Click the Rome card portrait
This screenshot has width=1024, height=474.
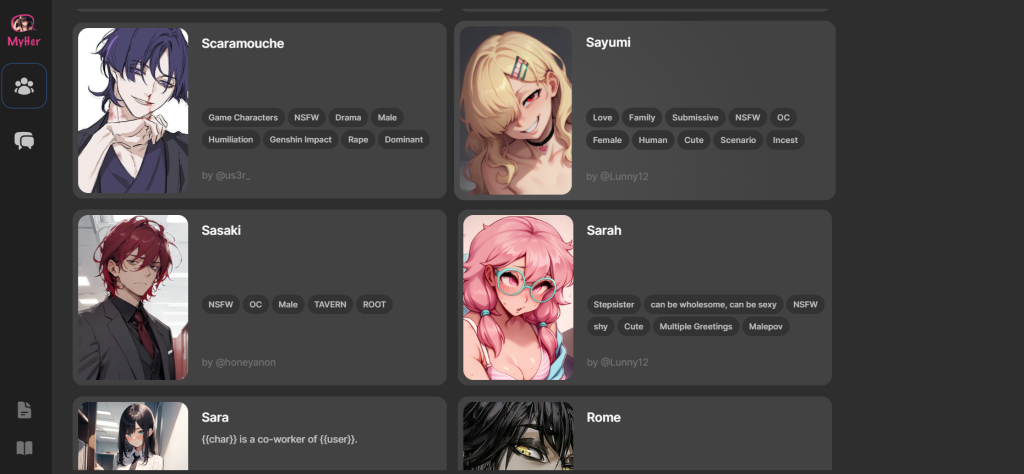point(518,436)
